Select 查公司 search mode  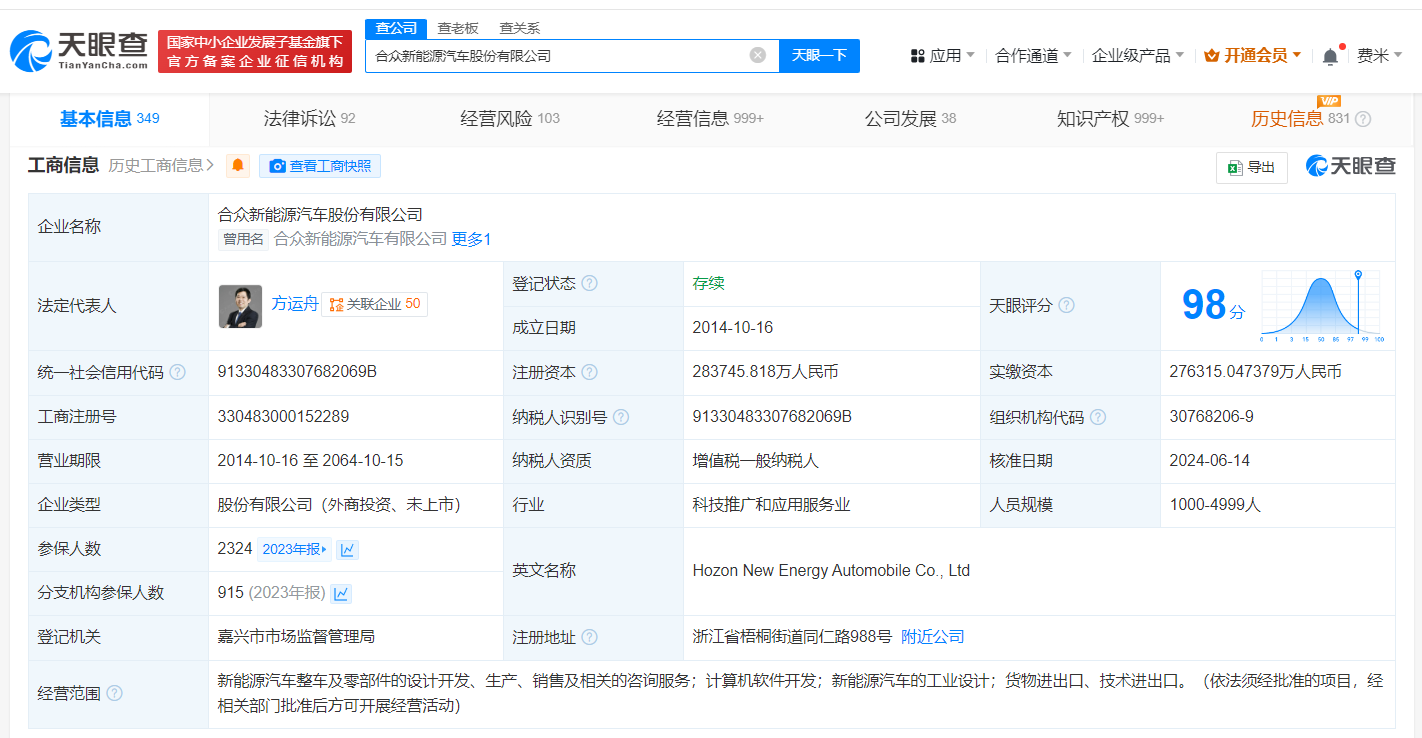396,28
